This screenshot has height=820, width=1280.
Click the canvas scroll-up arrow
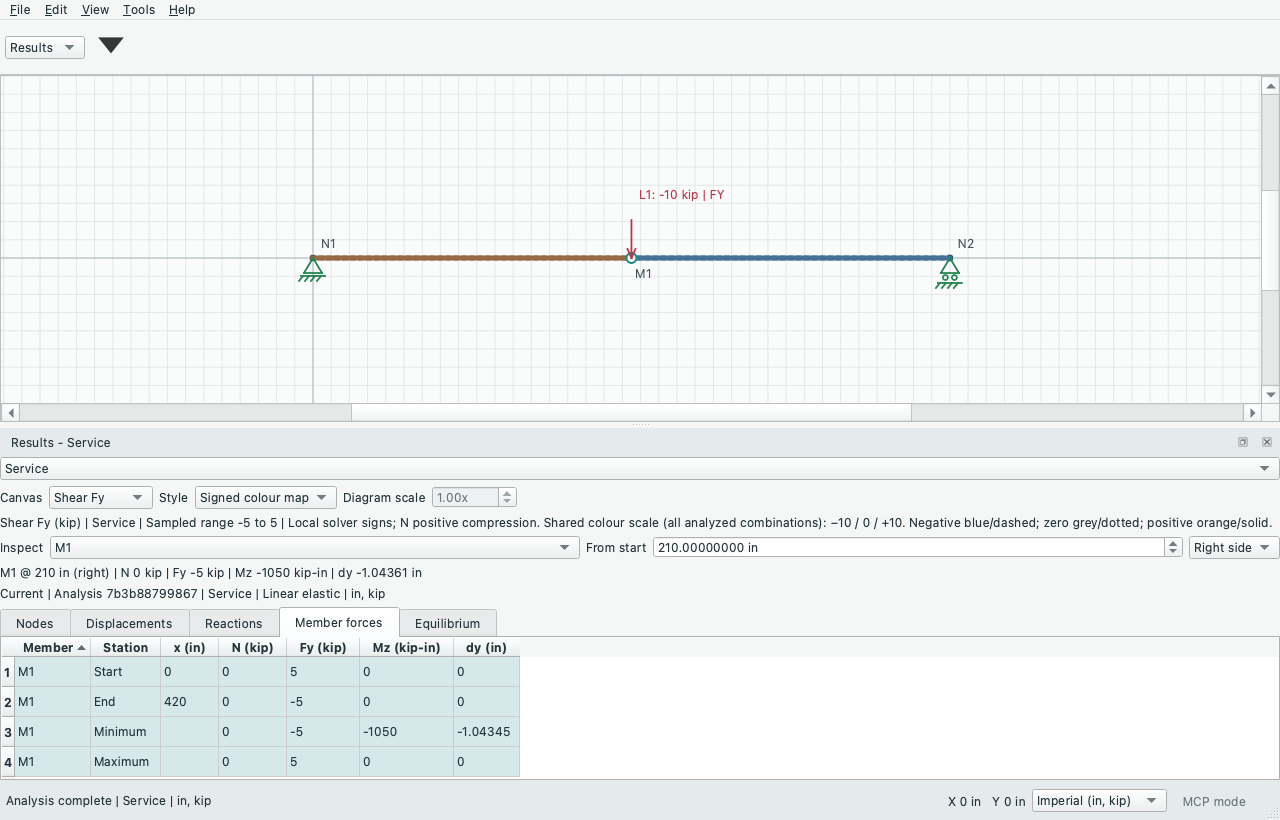[x=1270, y=86]
